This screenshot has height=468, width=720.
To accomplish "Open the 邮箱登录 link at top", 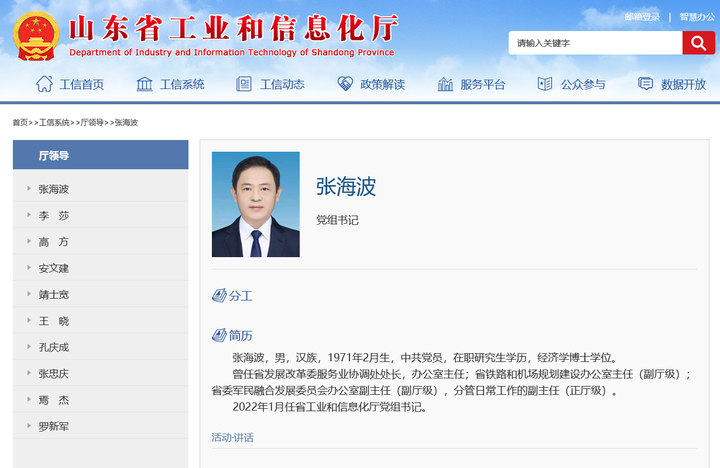I will 642,16.
